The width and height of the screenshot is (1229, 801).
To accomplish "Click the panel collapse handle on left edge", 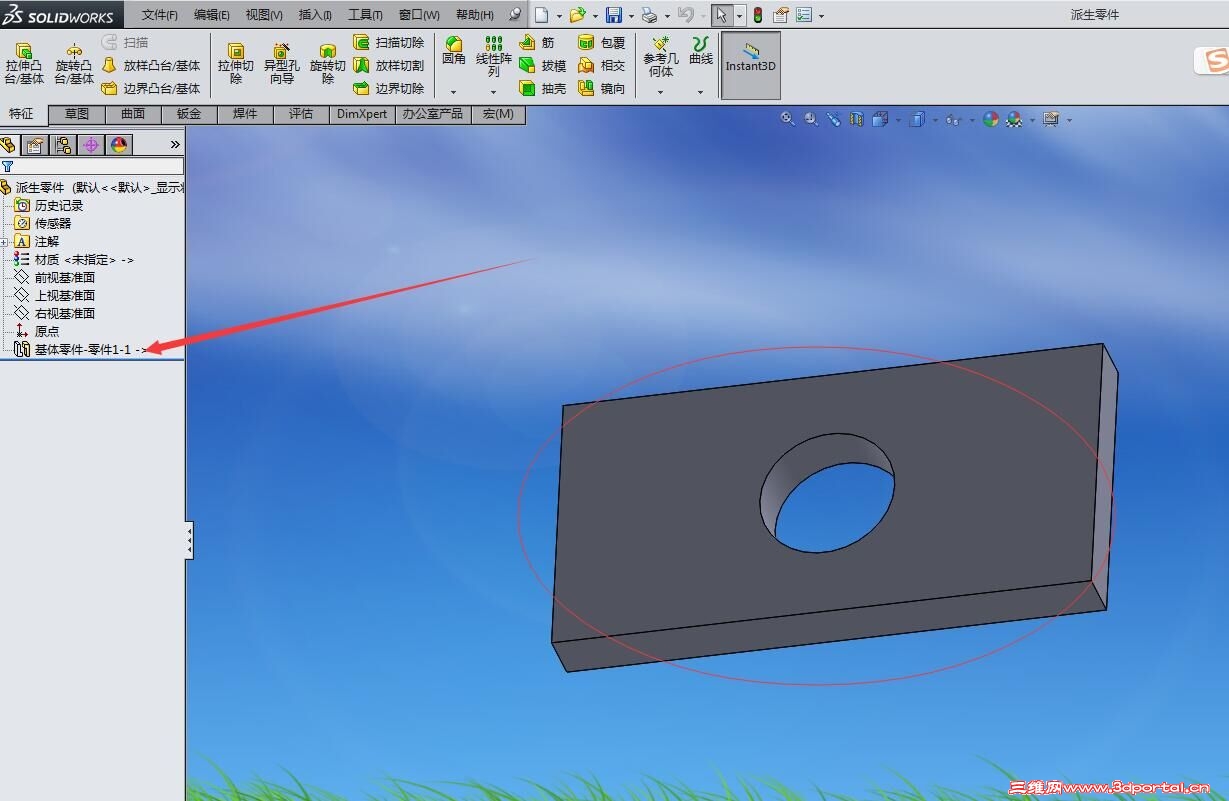I will click(x=190, y=540).
